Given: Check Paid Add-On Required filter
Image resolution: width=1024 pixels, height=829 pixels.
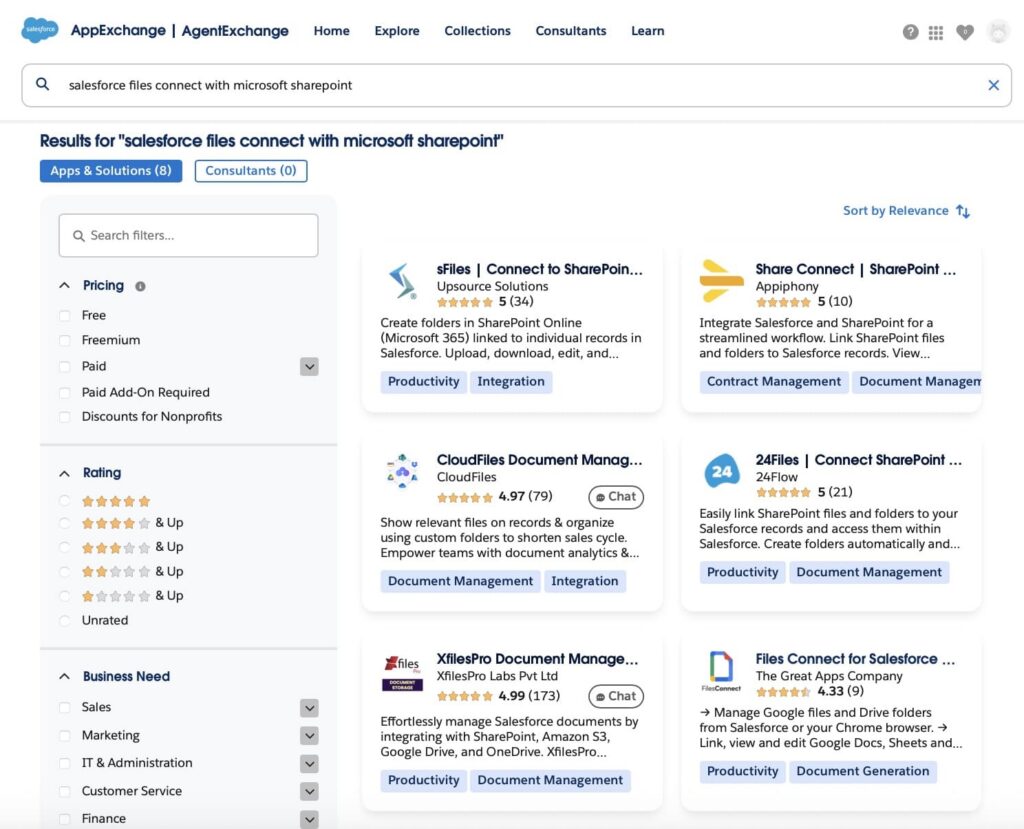Looking at the screenshot, I should pyautogui.click(x=65, y=393).
